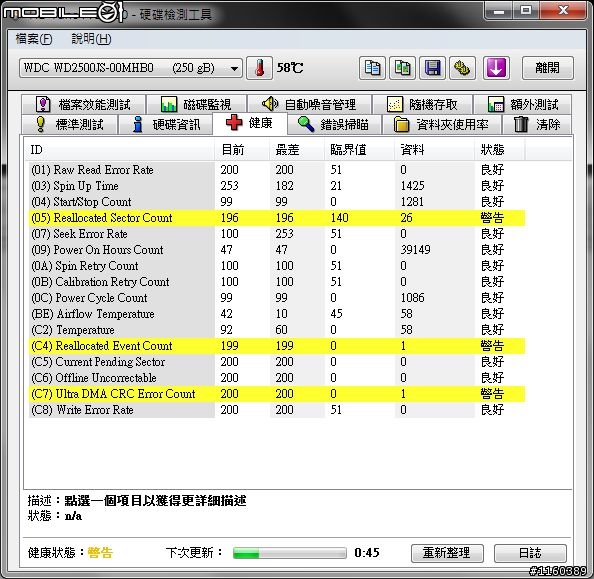Click the 離開 exit button

pyautogui.click(x=547, y=68)
